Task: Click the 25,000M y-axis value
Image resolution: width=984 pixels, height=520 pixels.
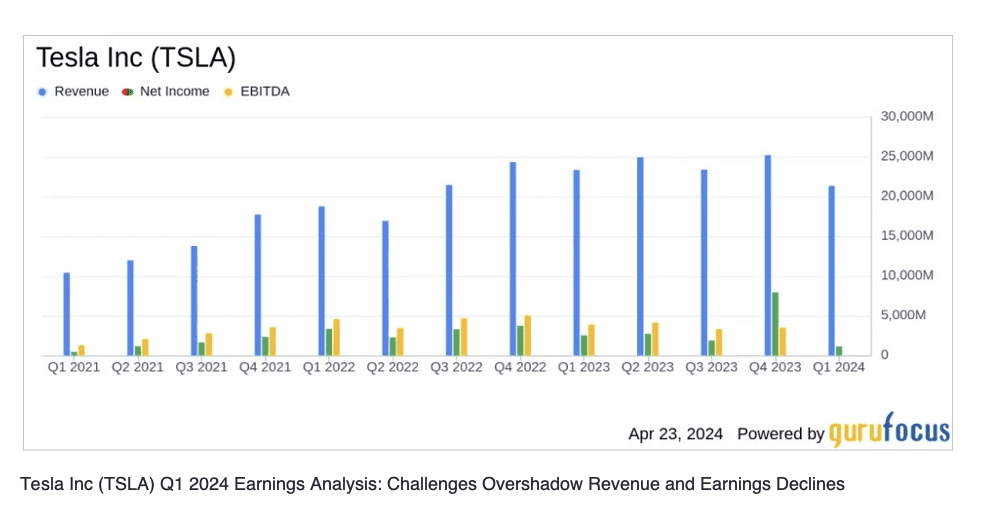Action: tap(907, 156)
